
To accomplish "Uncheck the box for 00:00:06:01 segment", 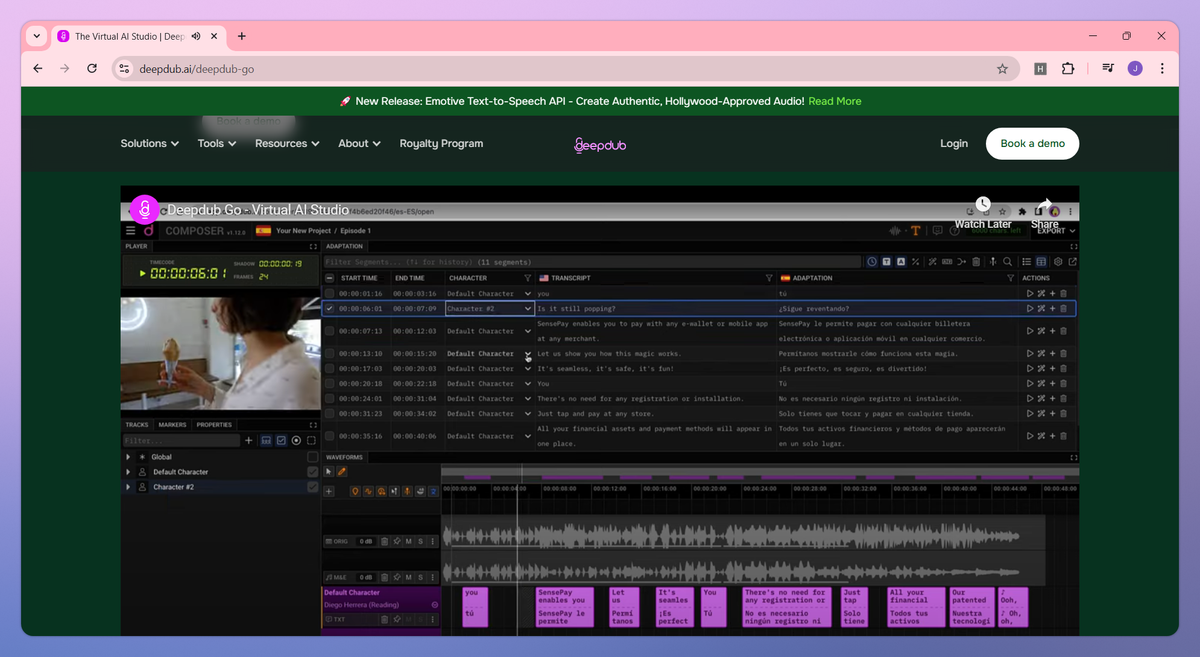I will click(330, 309).
